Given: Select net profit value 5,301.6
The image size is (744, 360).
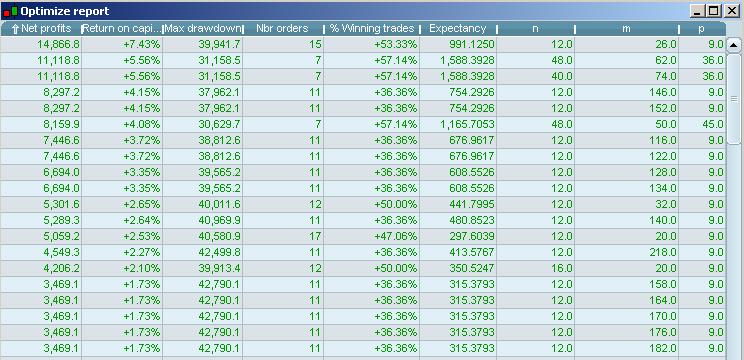Looking at the screenshot, I should pos(61,204).
